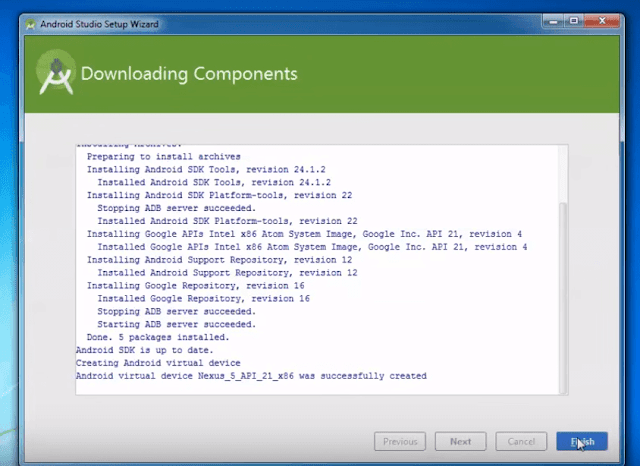This screenshot has width=640, height=466.
Task: Click the Finish button
Action: pyautogui.click(x=582, y=441)
